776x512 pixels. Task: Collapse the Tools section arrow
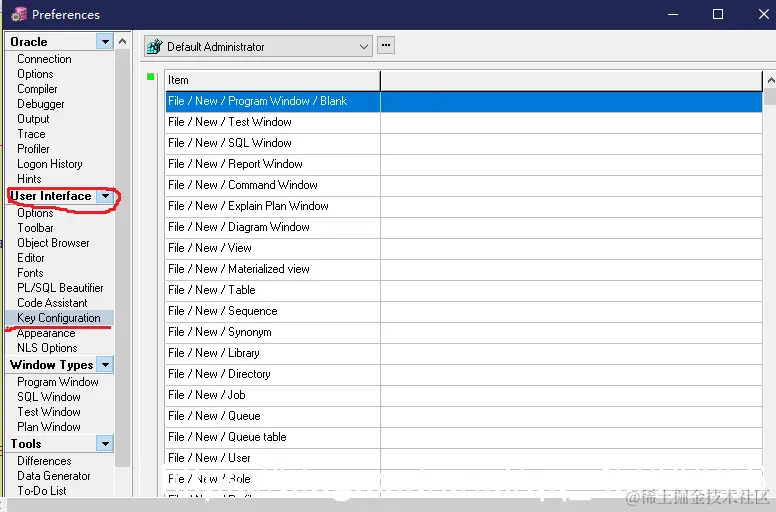[105, 444]
